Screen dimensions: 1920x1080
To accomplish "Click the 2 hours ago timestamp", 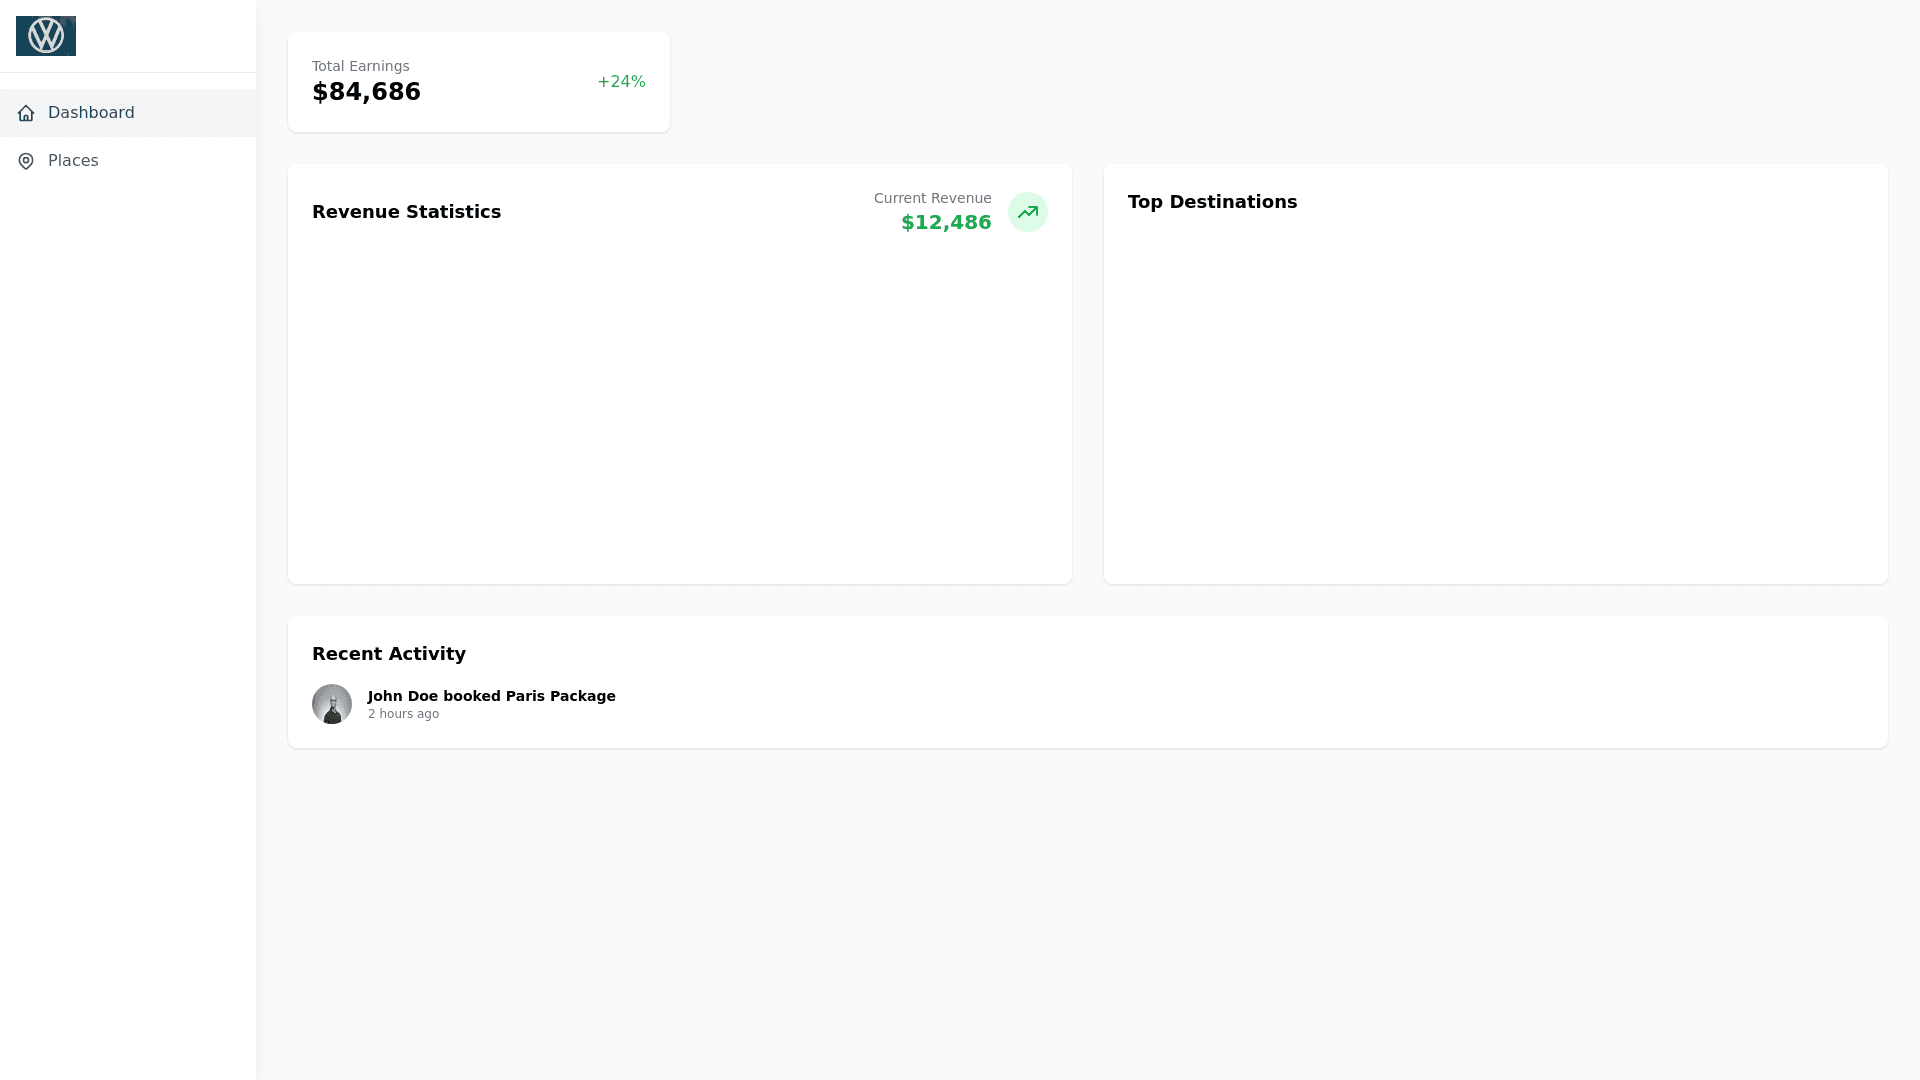I will coord(403,714).
